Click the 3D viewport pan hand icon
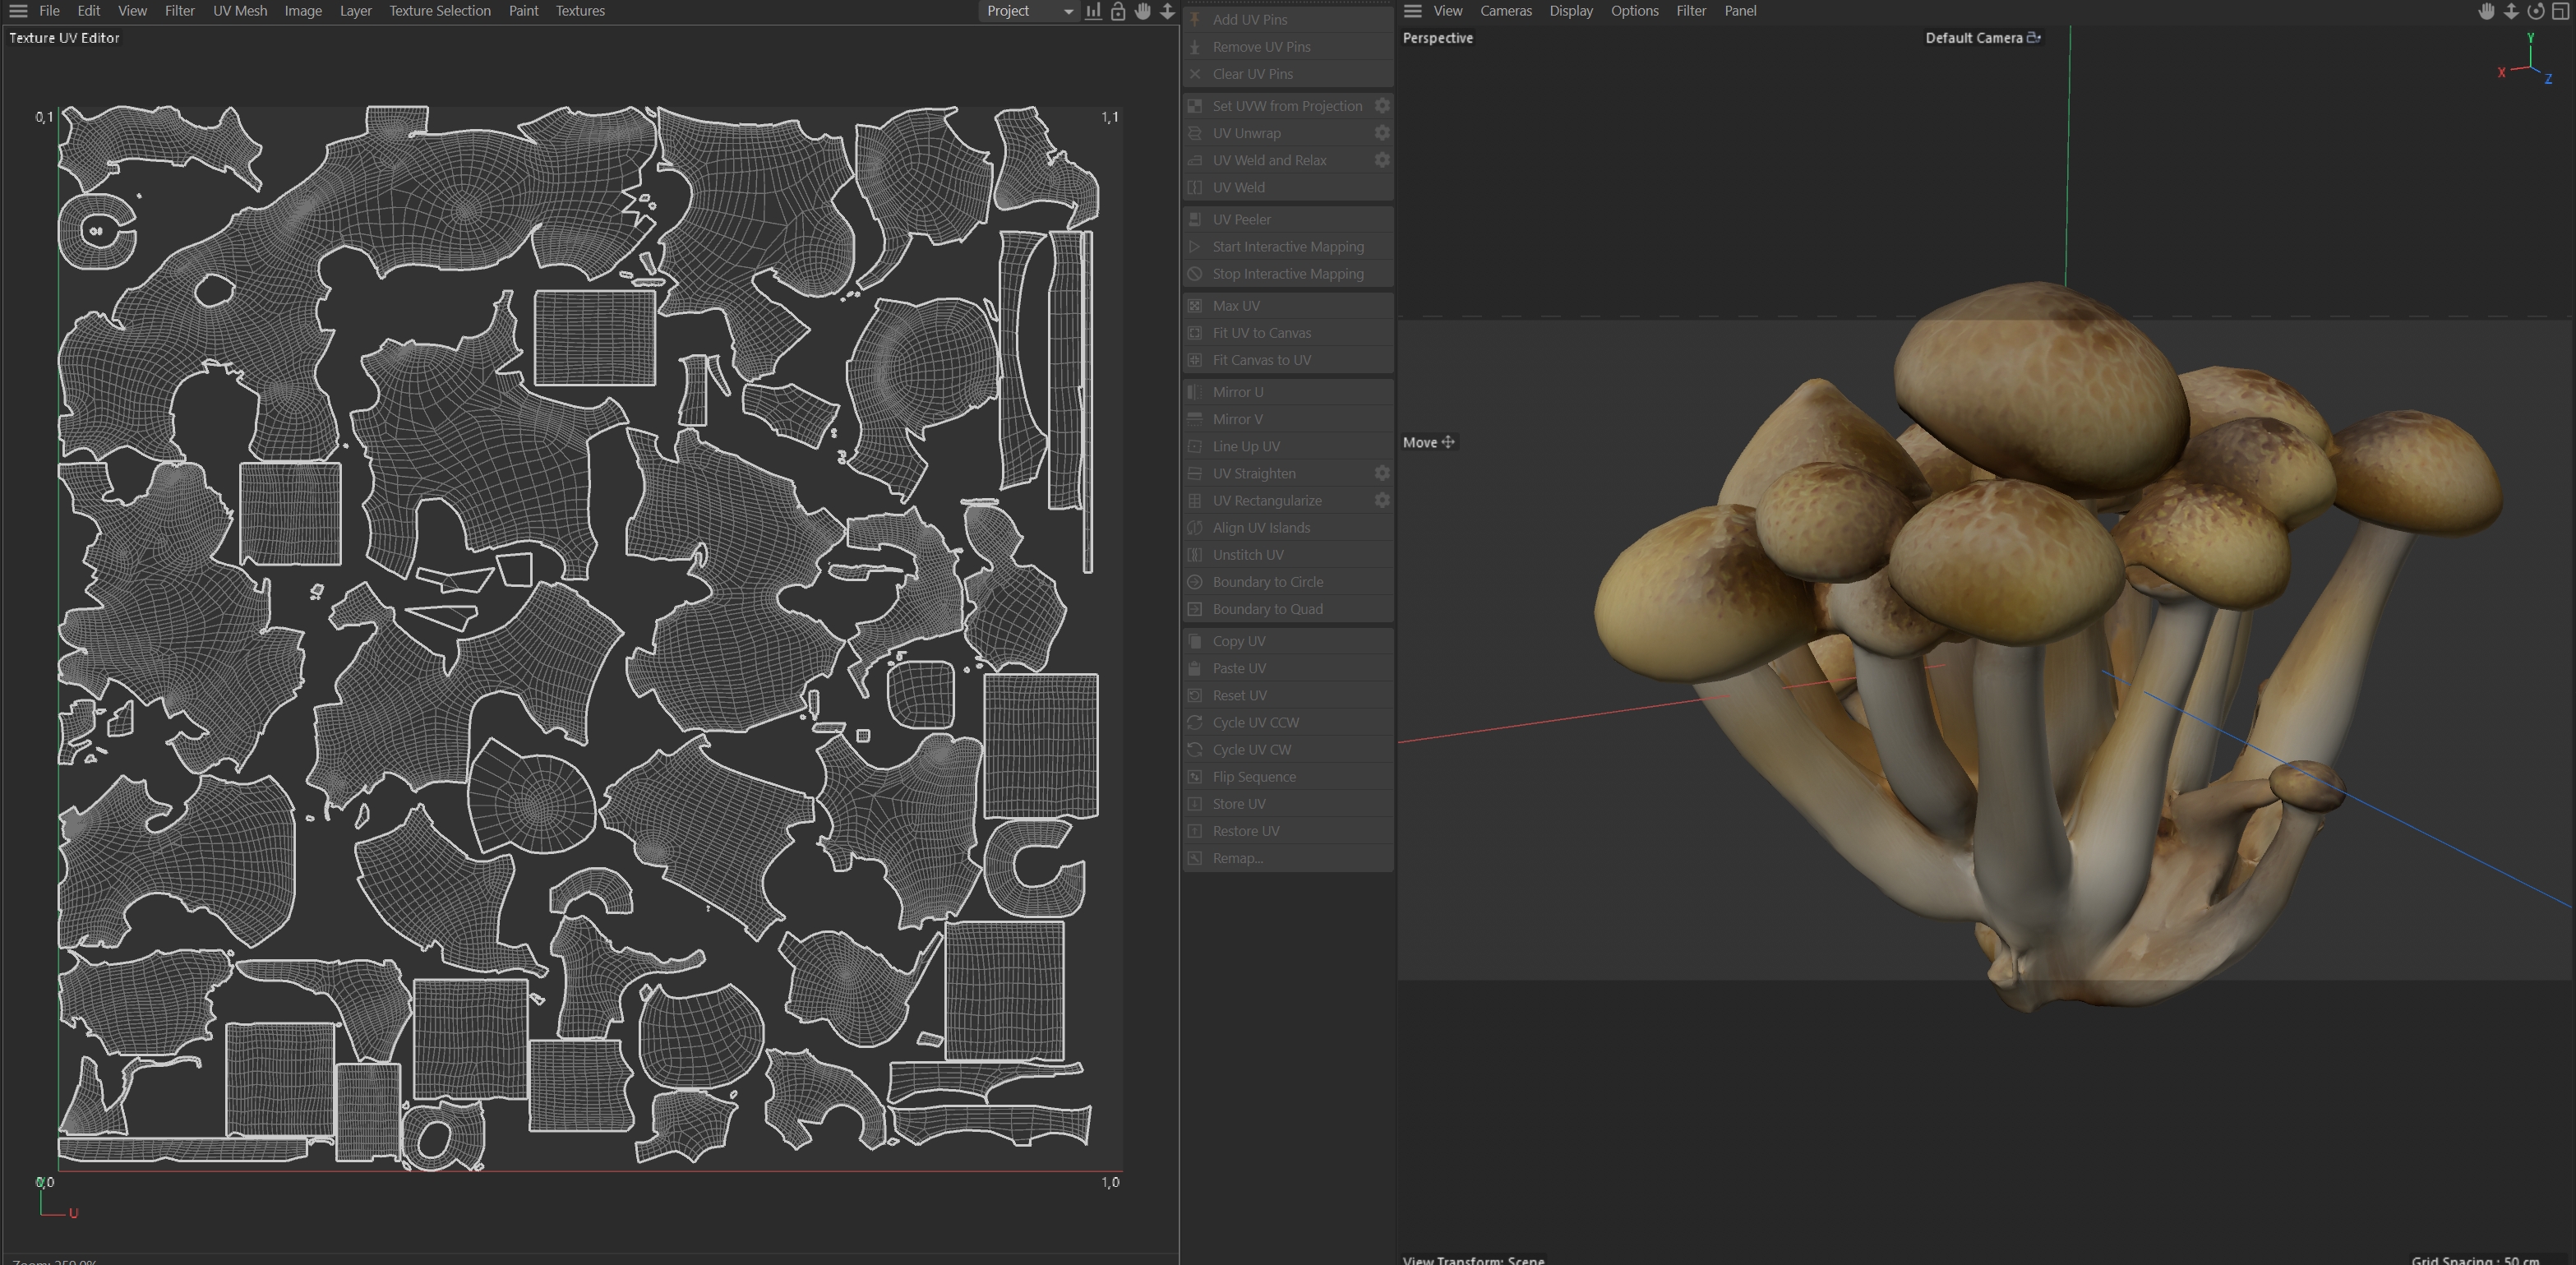This screenshot has width=2576, height=1265. pyautogui.click(x=2486, y=11)
